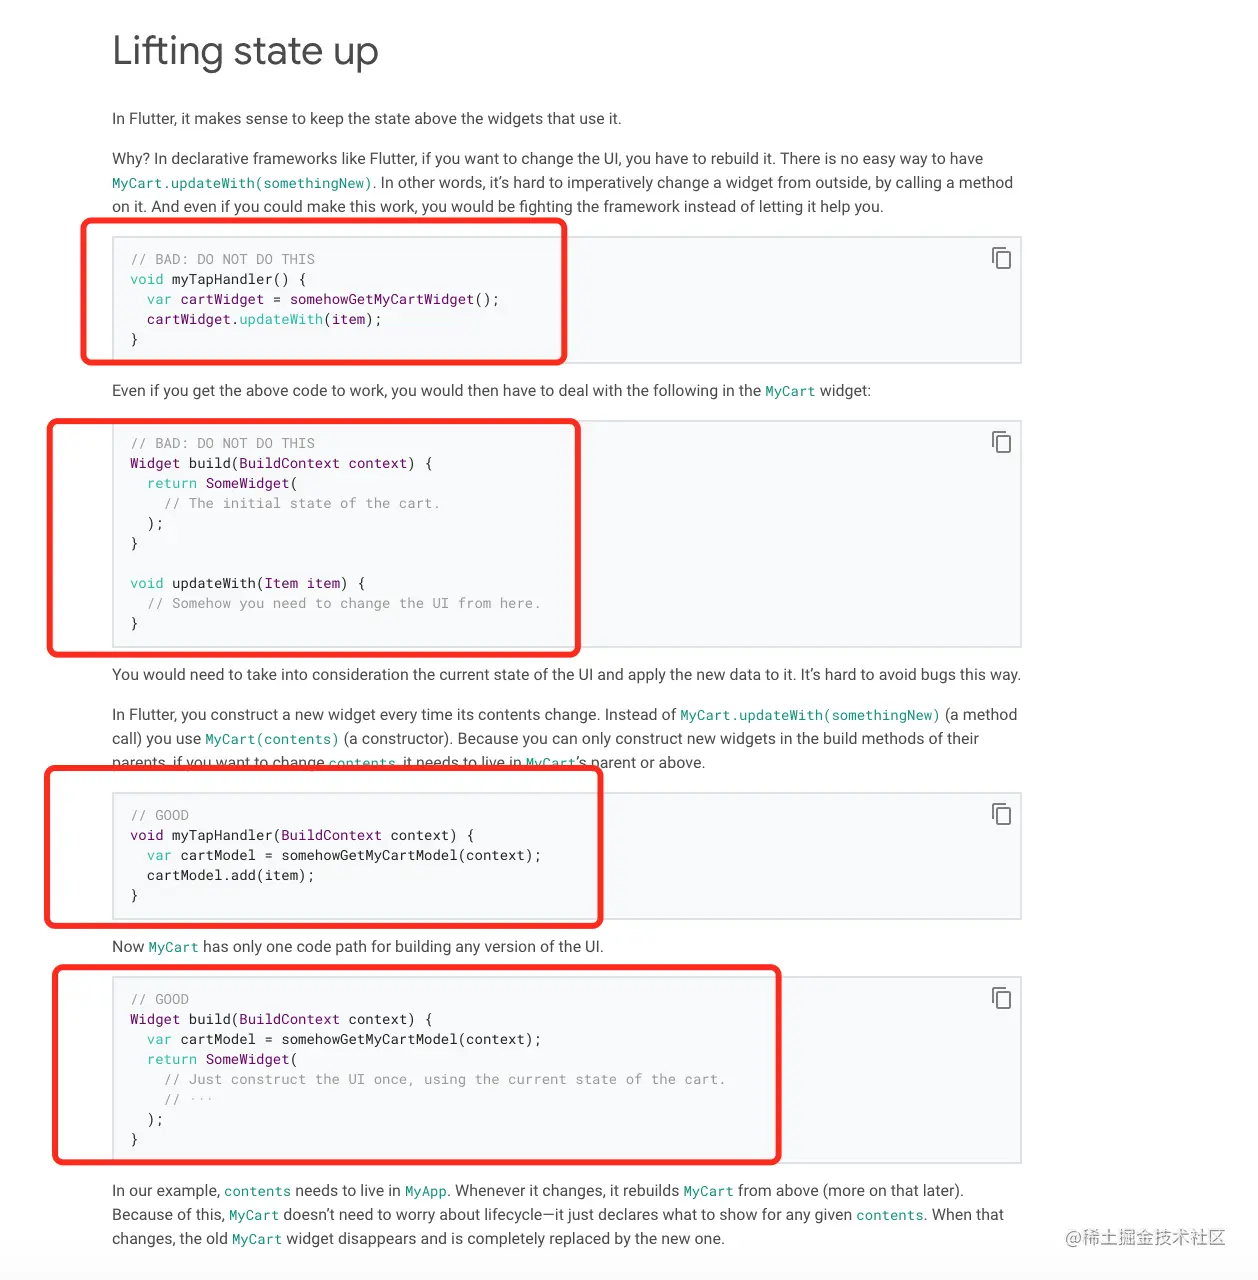Click the "Lifting state up" heading
1258x1280 pixels.
click(245, 51)
